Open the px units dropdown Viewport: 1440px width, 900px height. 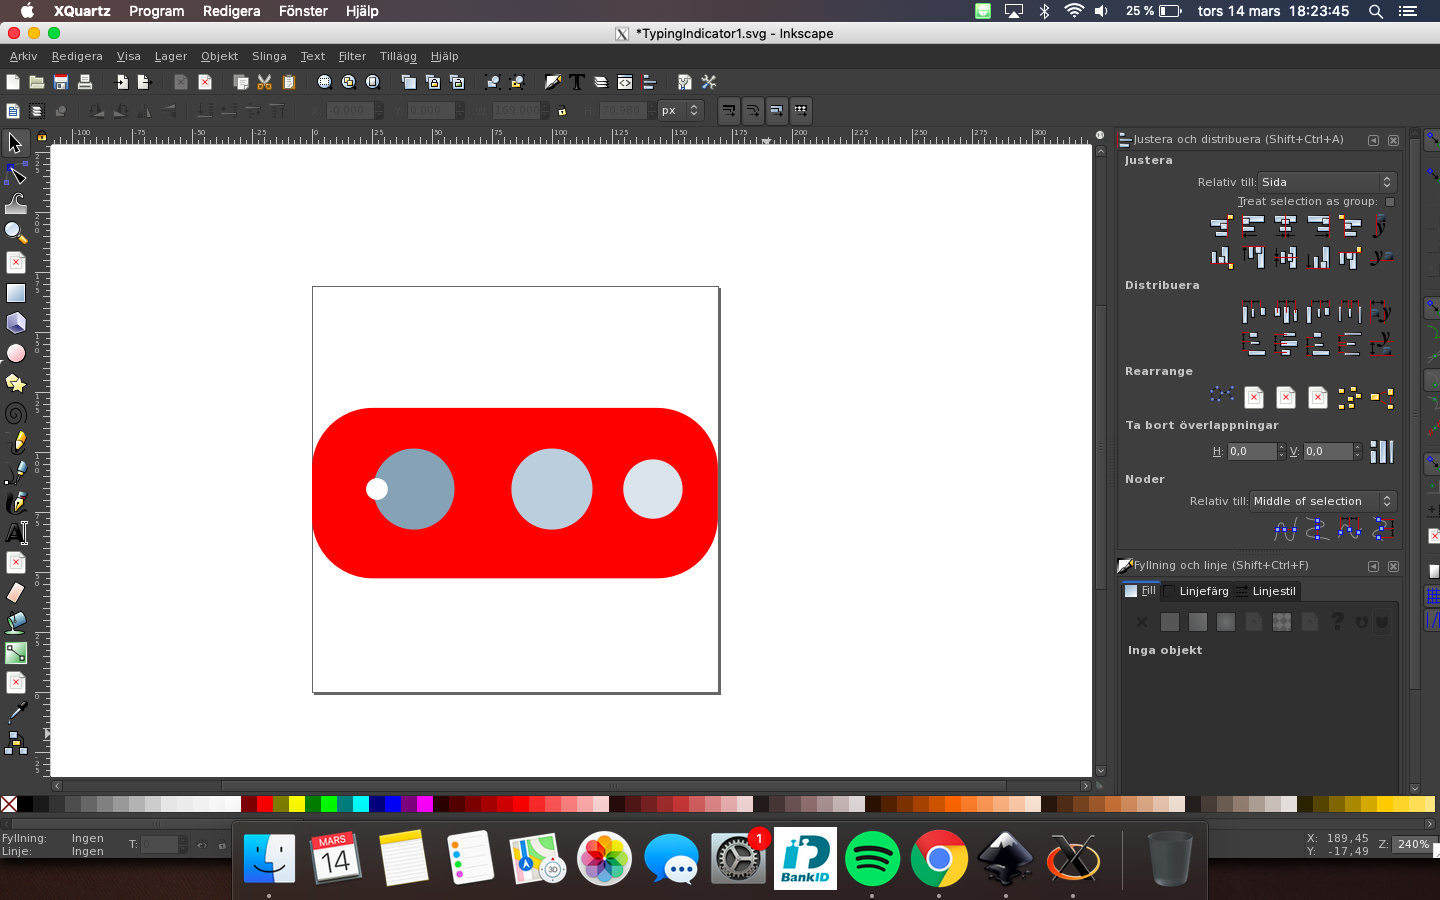681,111
